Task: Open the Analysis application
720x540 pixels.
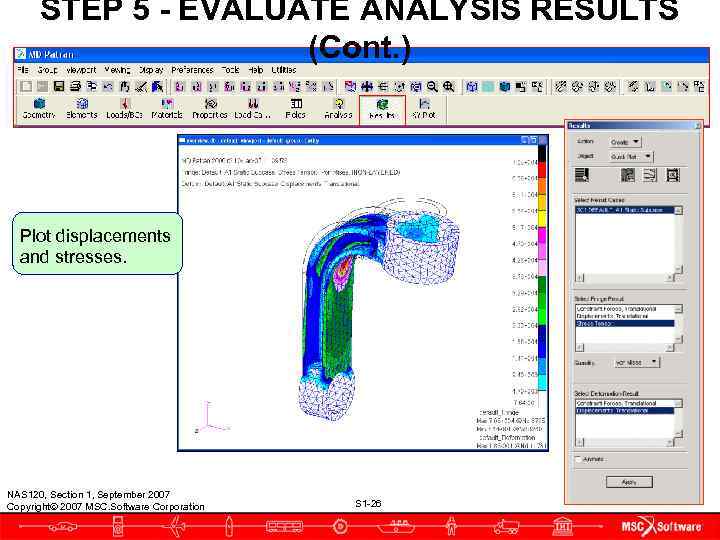Action: (x=338, y=109)
